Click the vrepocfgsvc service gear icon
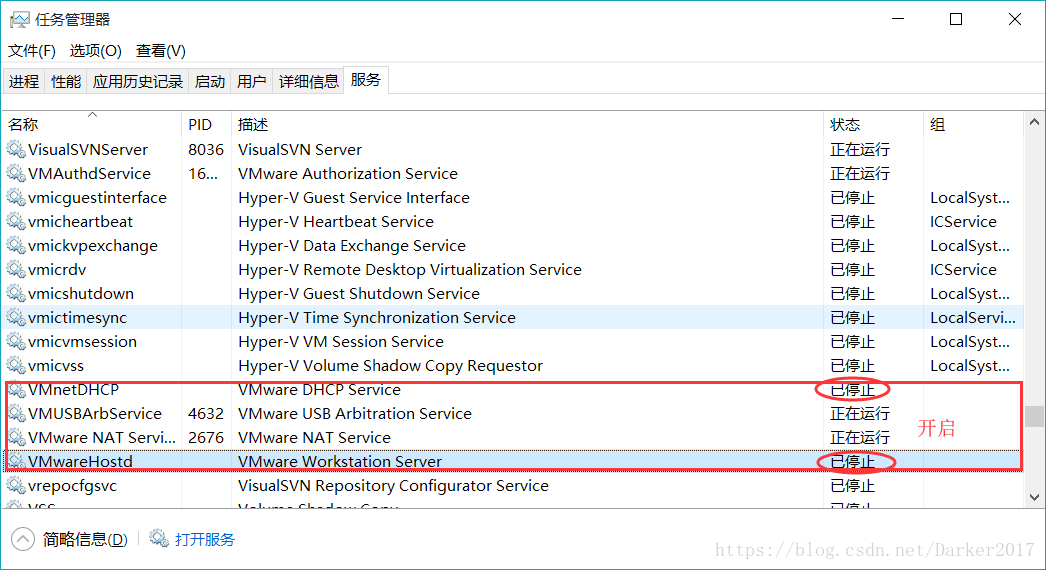This screenshot has width=1046, height=570. 16,485
